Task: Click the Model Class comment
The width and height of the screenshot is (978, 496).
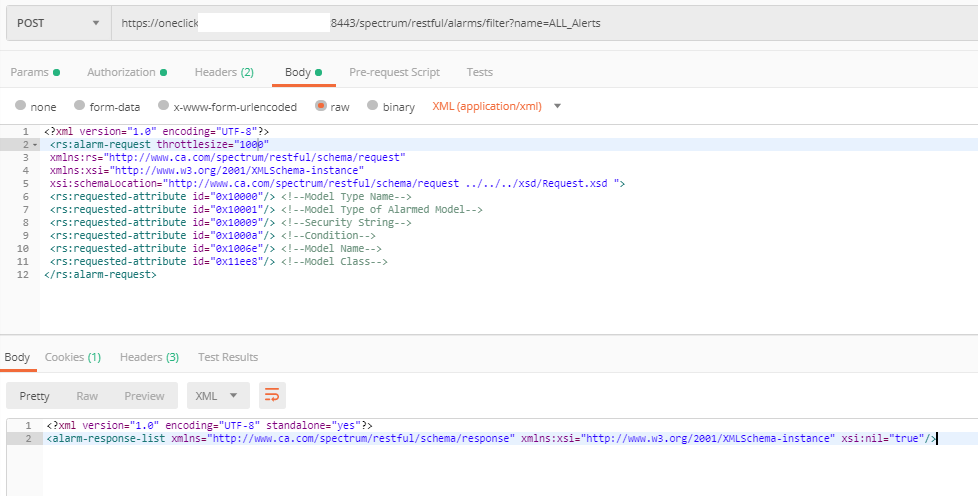Action: pyautogui.click(x=334, y=261)
